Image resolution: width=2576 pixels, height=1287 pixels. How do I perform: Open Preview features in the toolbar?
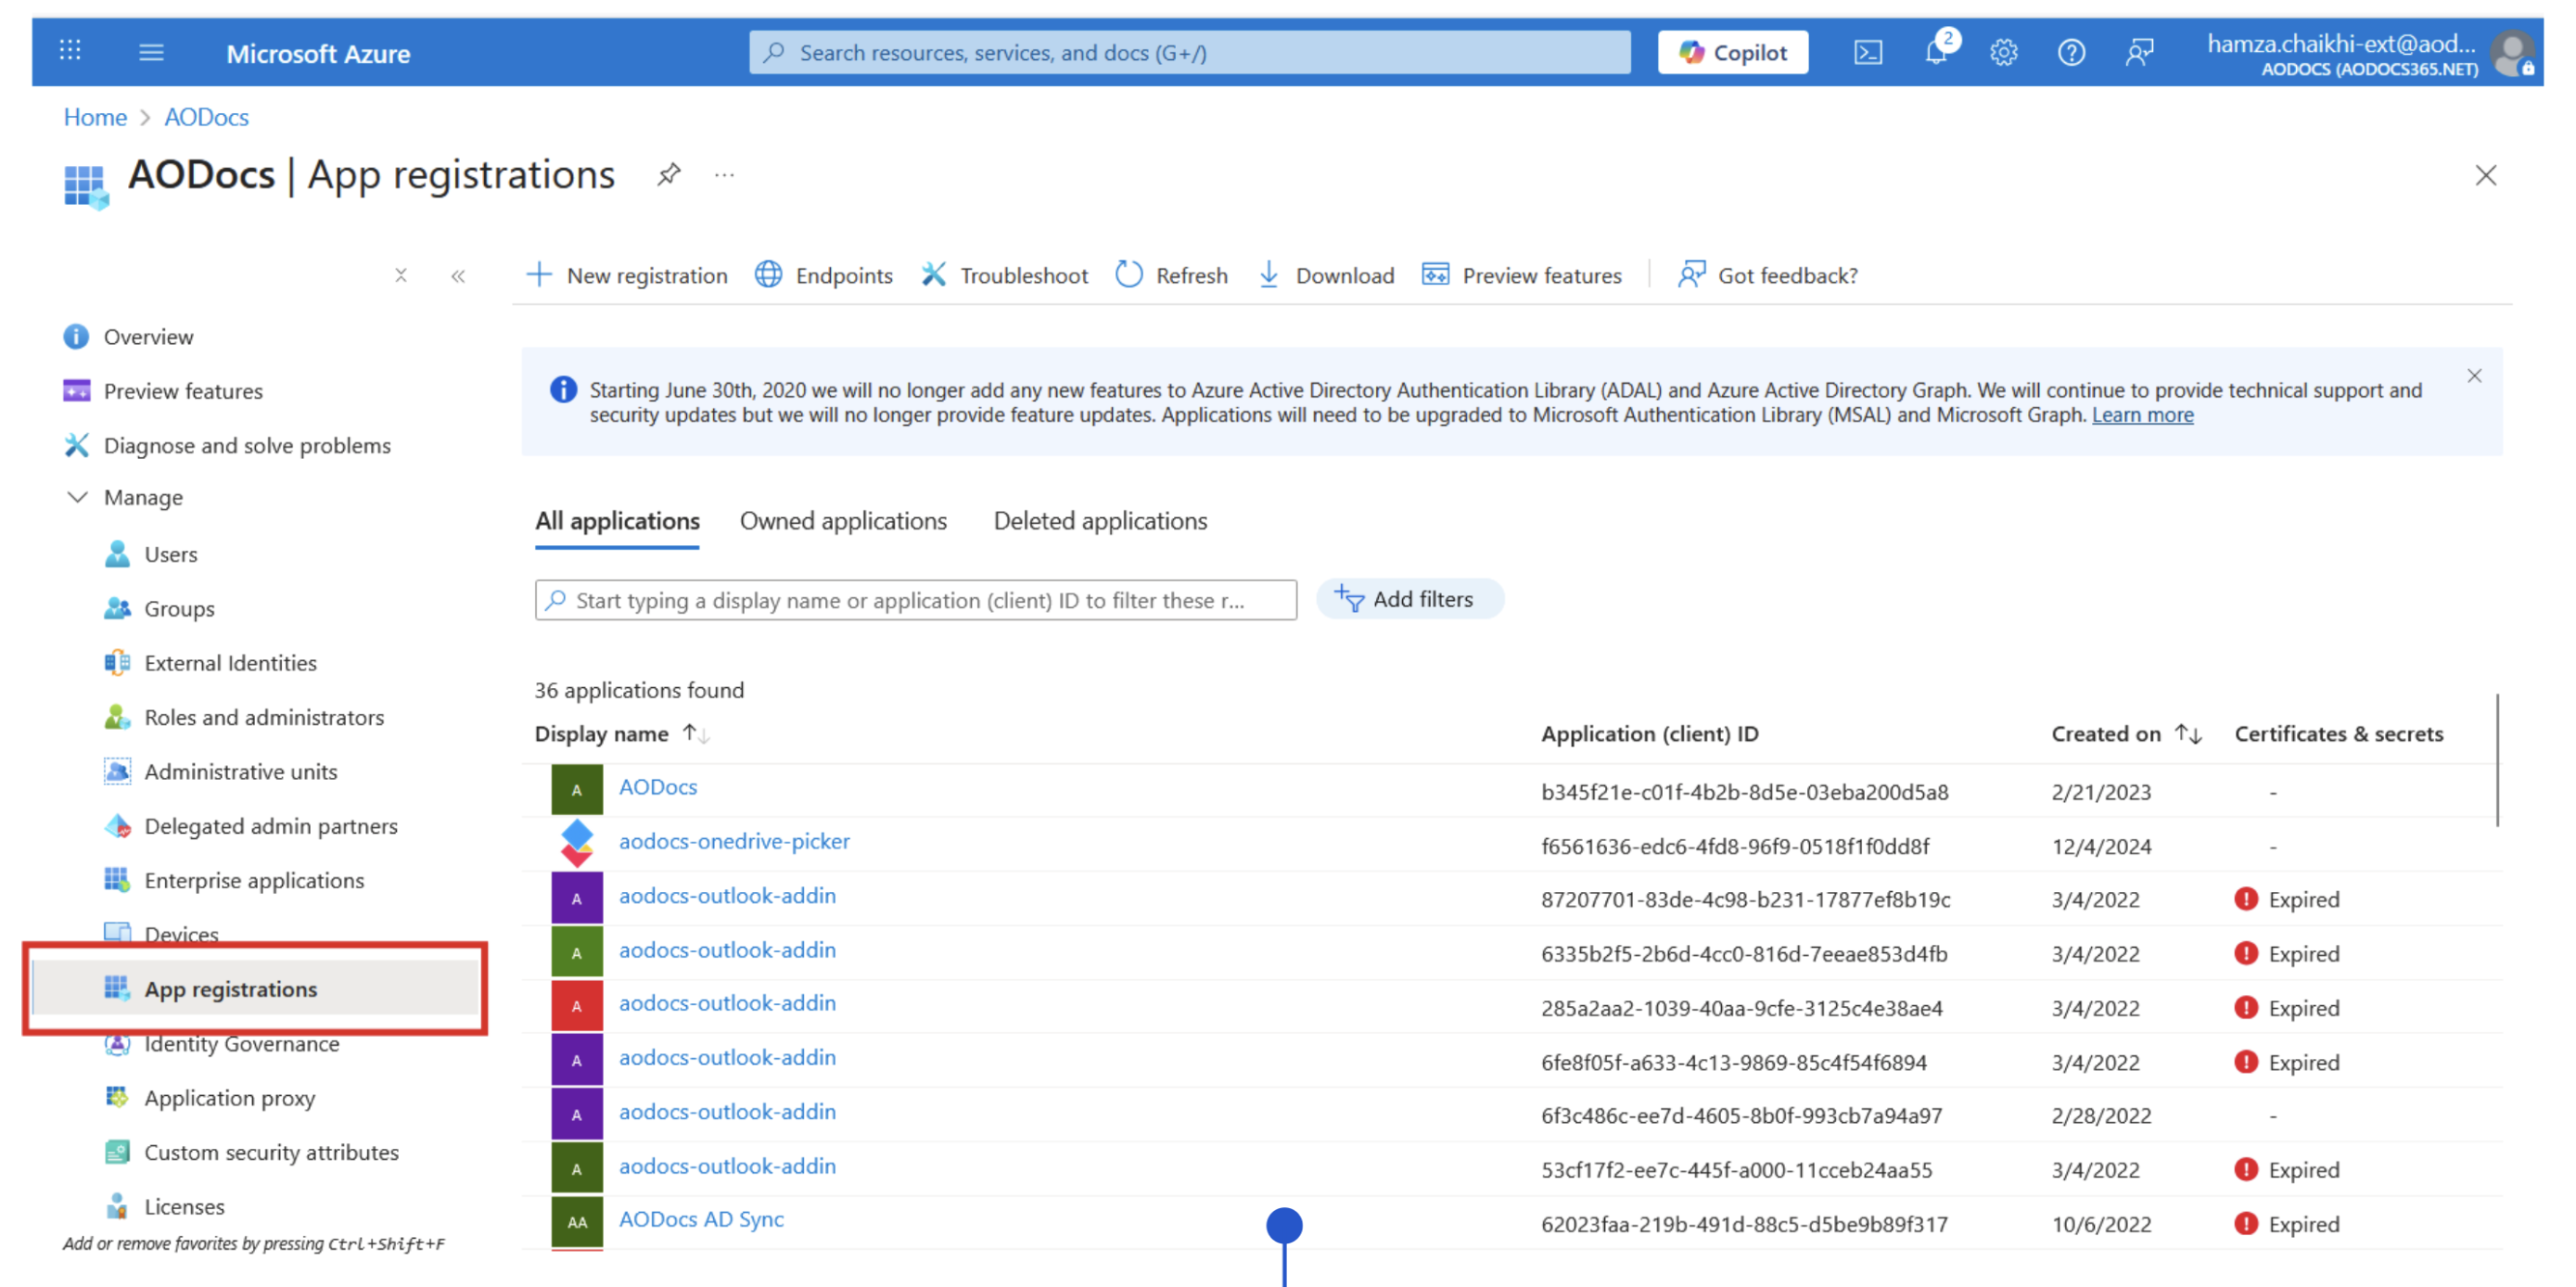(x=1522, y=275)
